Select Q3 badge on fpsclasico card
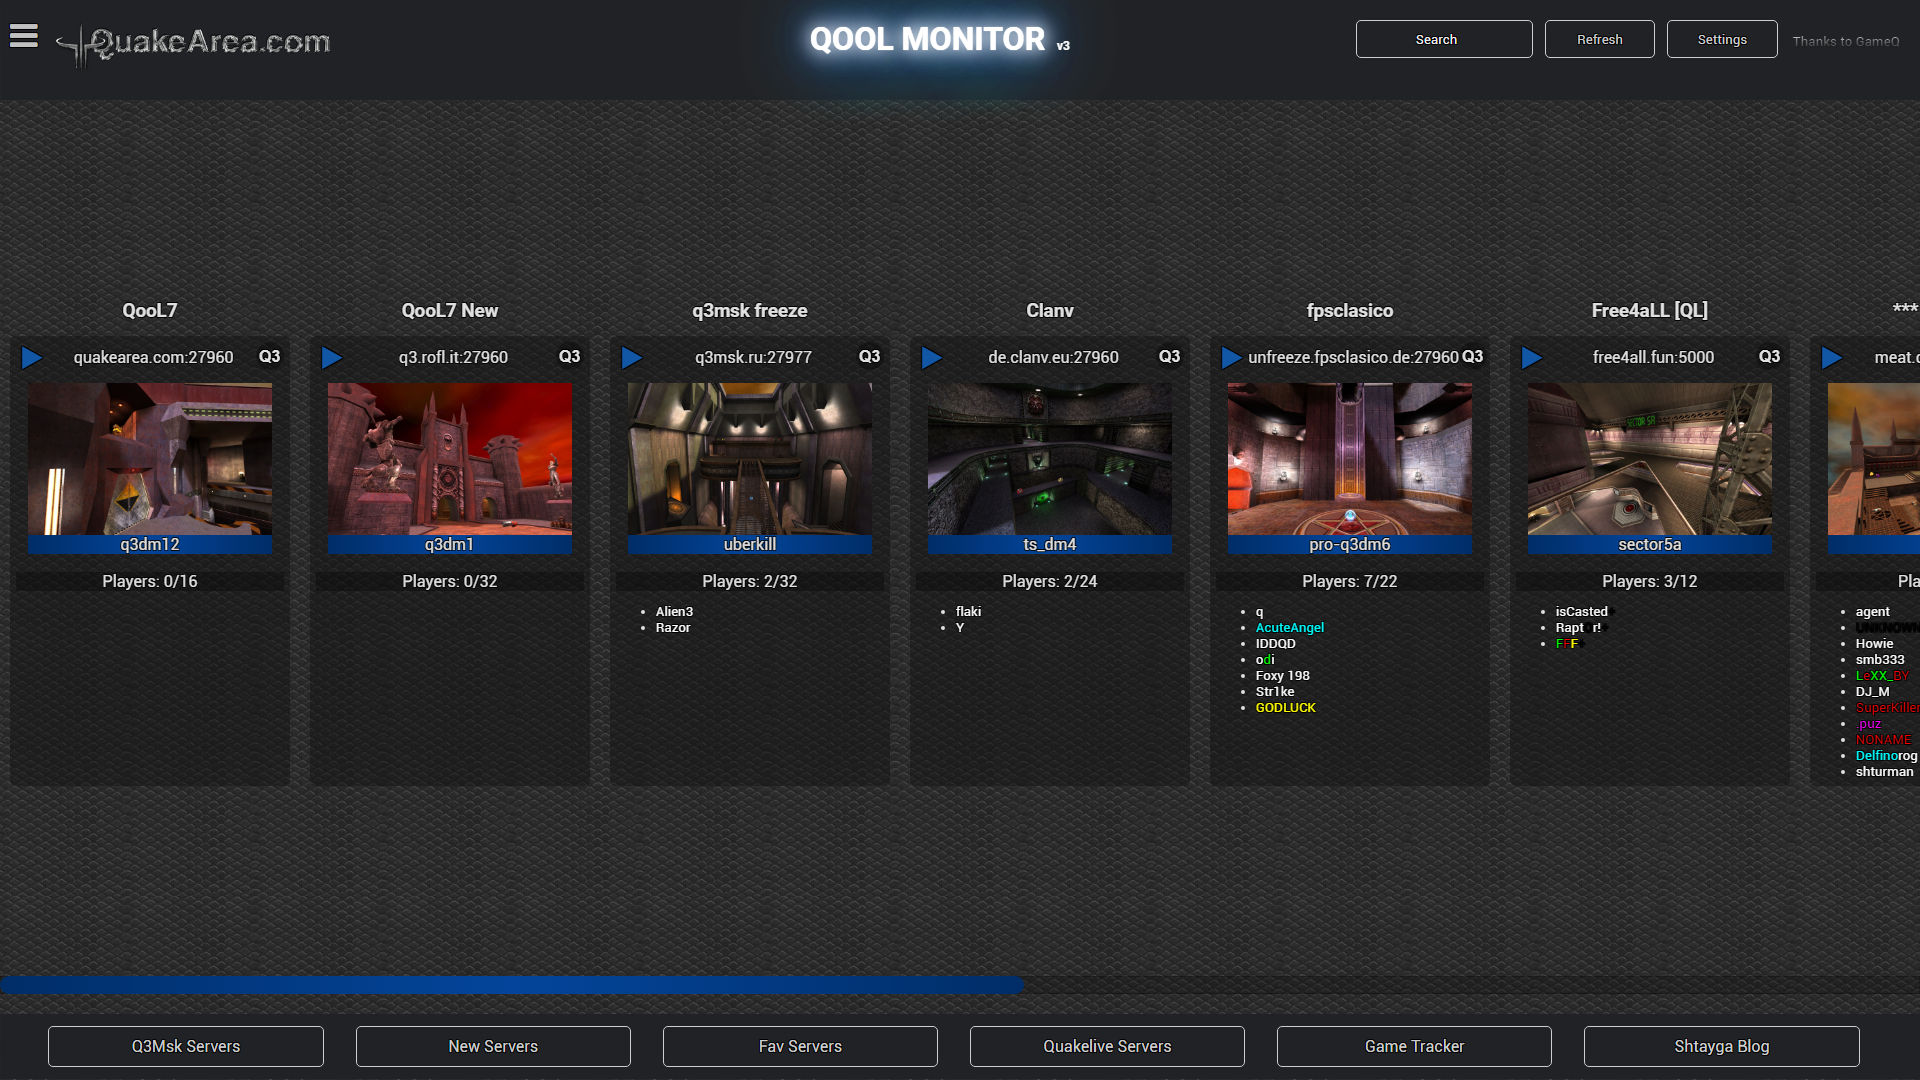 pos(1472,357)
